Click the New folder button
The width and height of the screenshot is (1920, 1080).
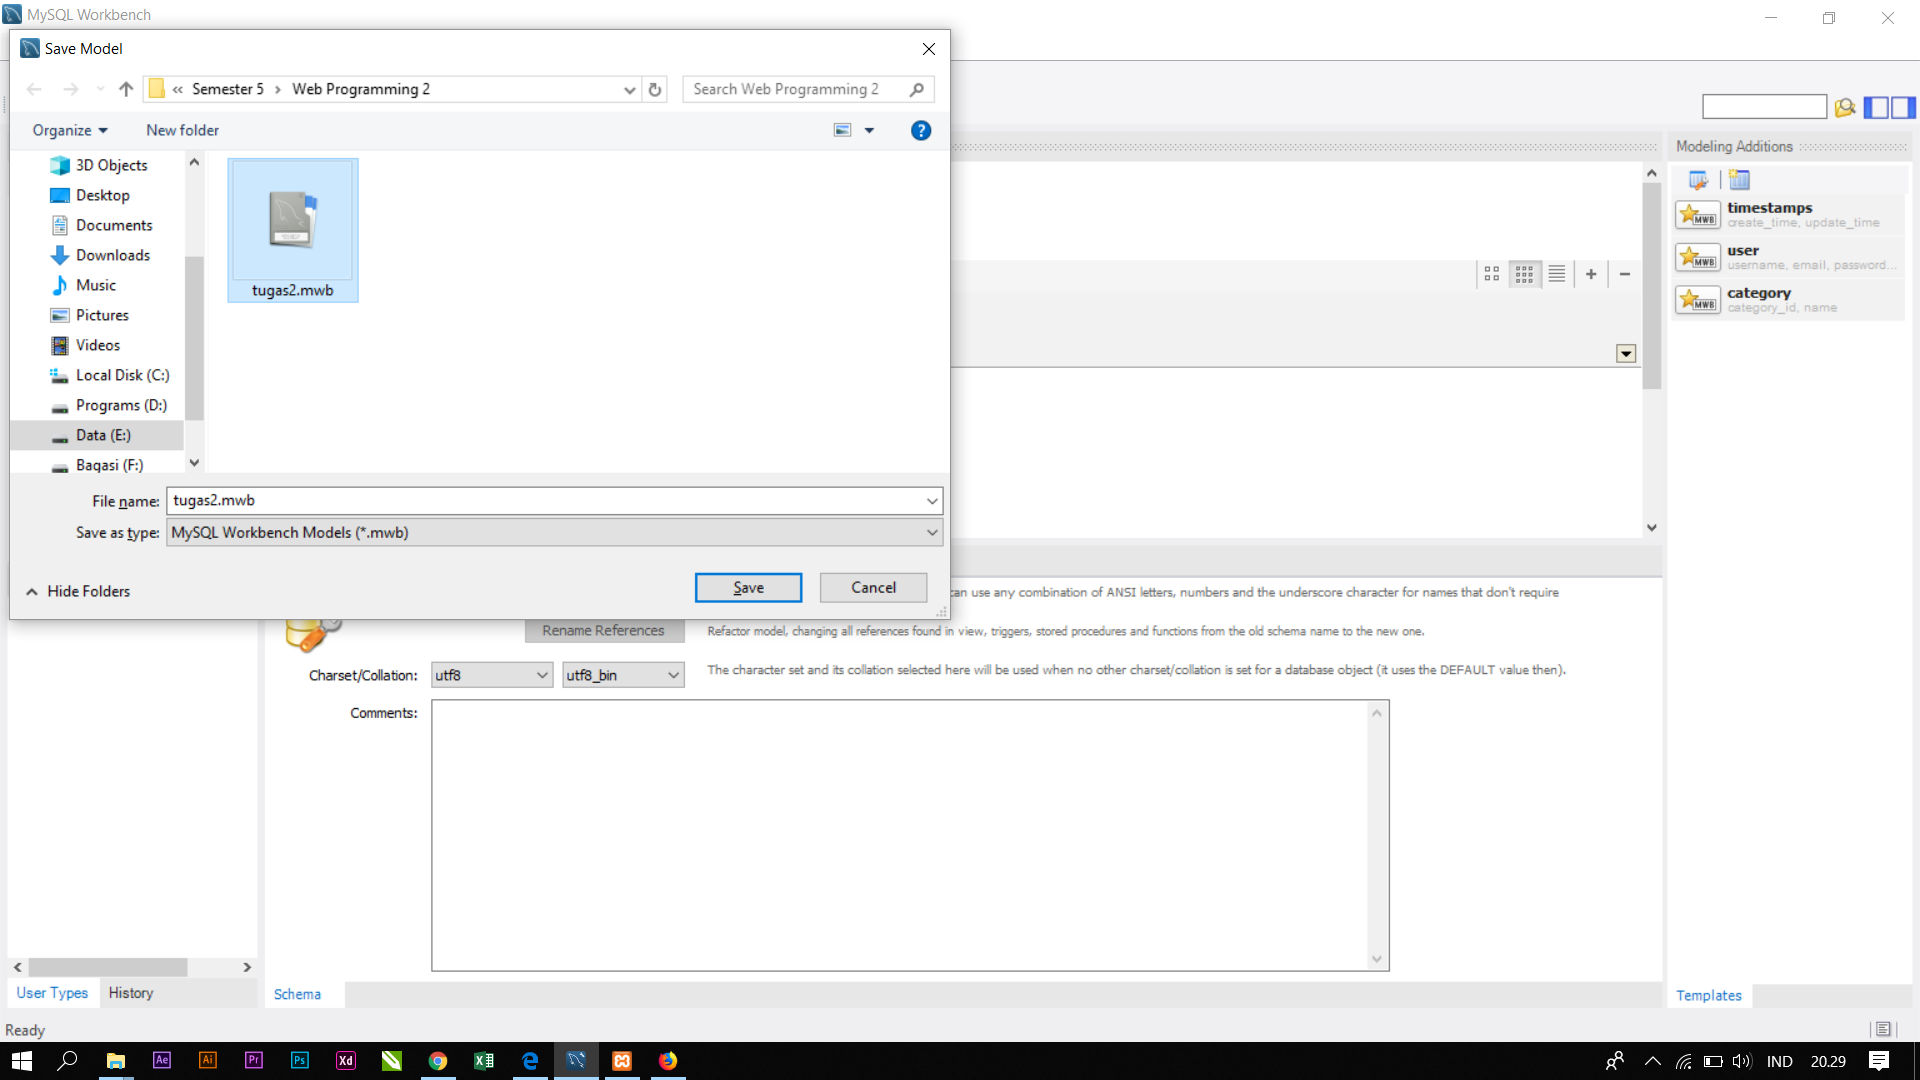(182, 130)
